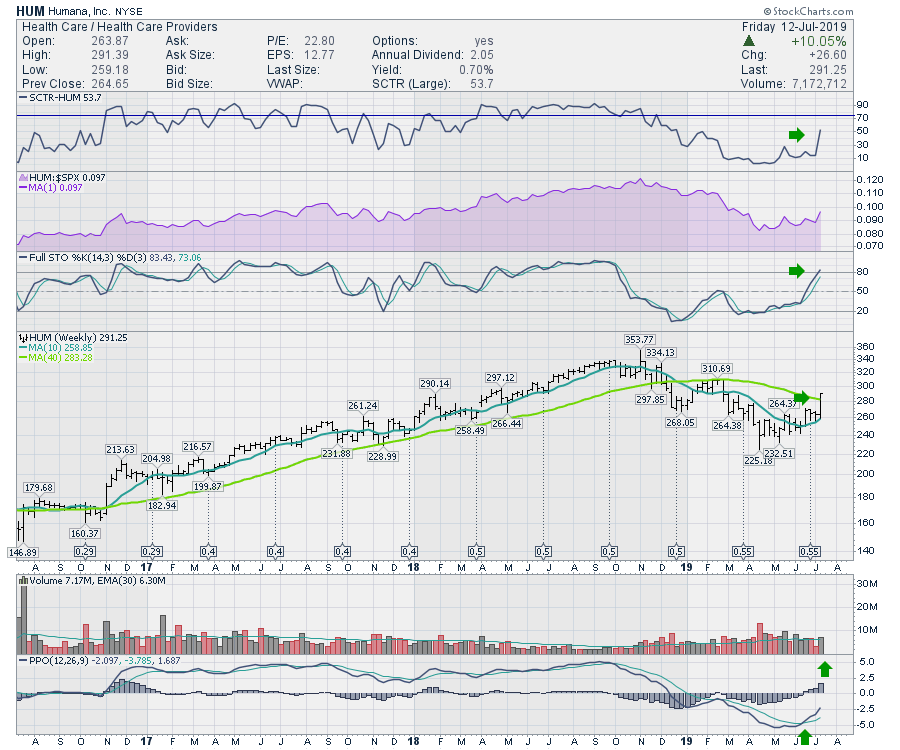Viewport: 900px width, 750px height.
Task: Click the P/E value 22.80
Action: coord(319,41)
